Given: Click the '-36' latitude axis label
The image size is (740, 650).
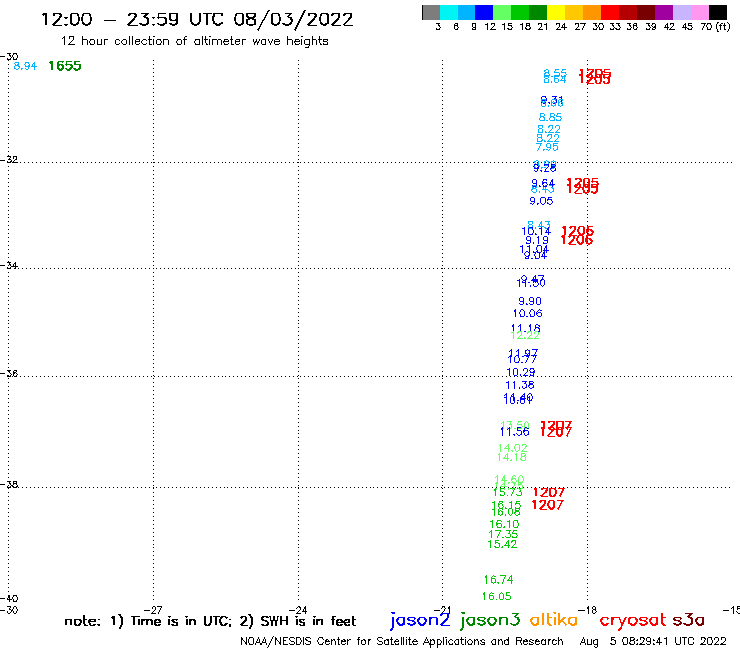Looking at the screenshot, I should tap(9, 373).
